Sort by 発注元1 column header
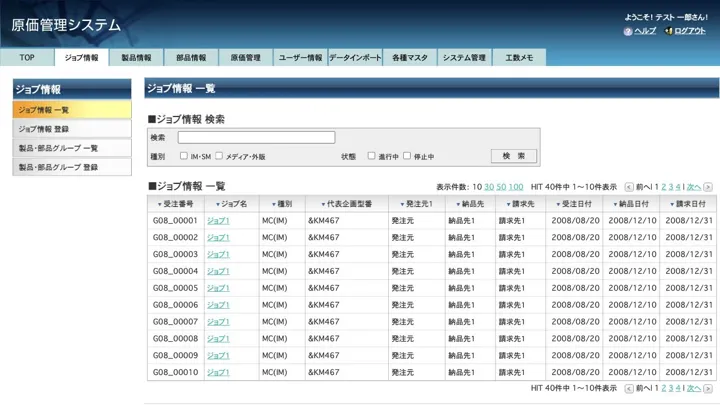The image size is (720, 405). 416,204
